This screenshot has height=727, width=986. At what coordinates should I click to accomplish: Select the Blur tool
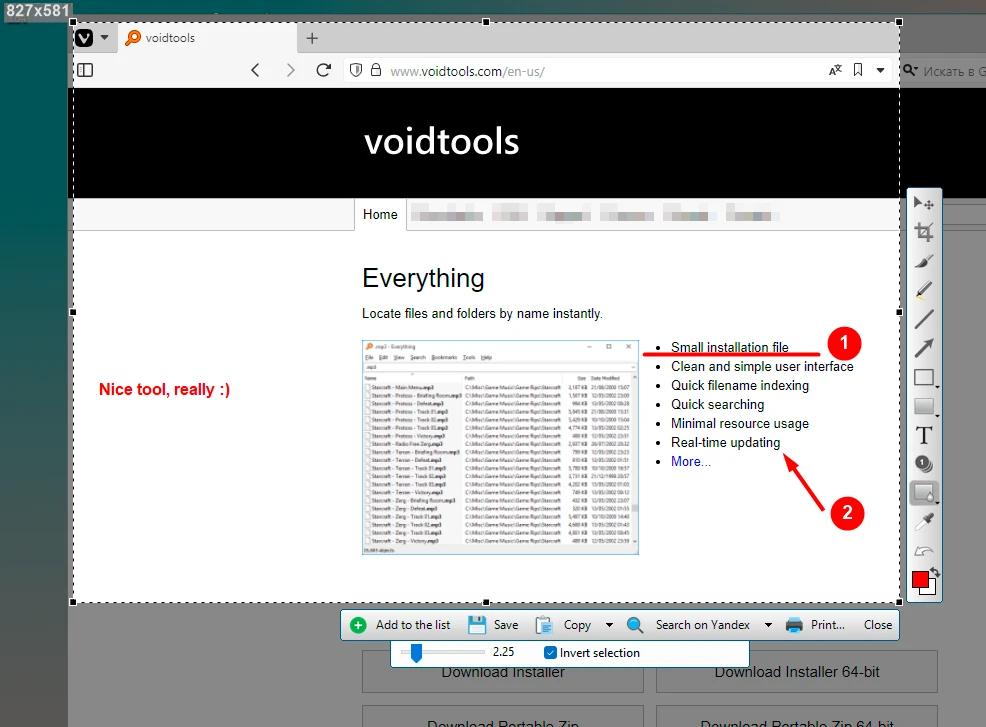tap(922, 493)
